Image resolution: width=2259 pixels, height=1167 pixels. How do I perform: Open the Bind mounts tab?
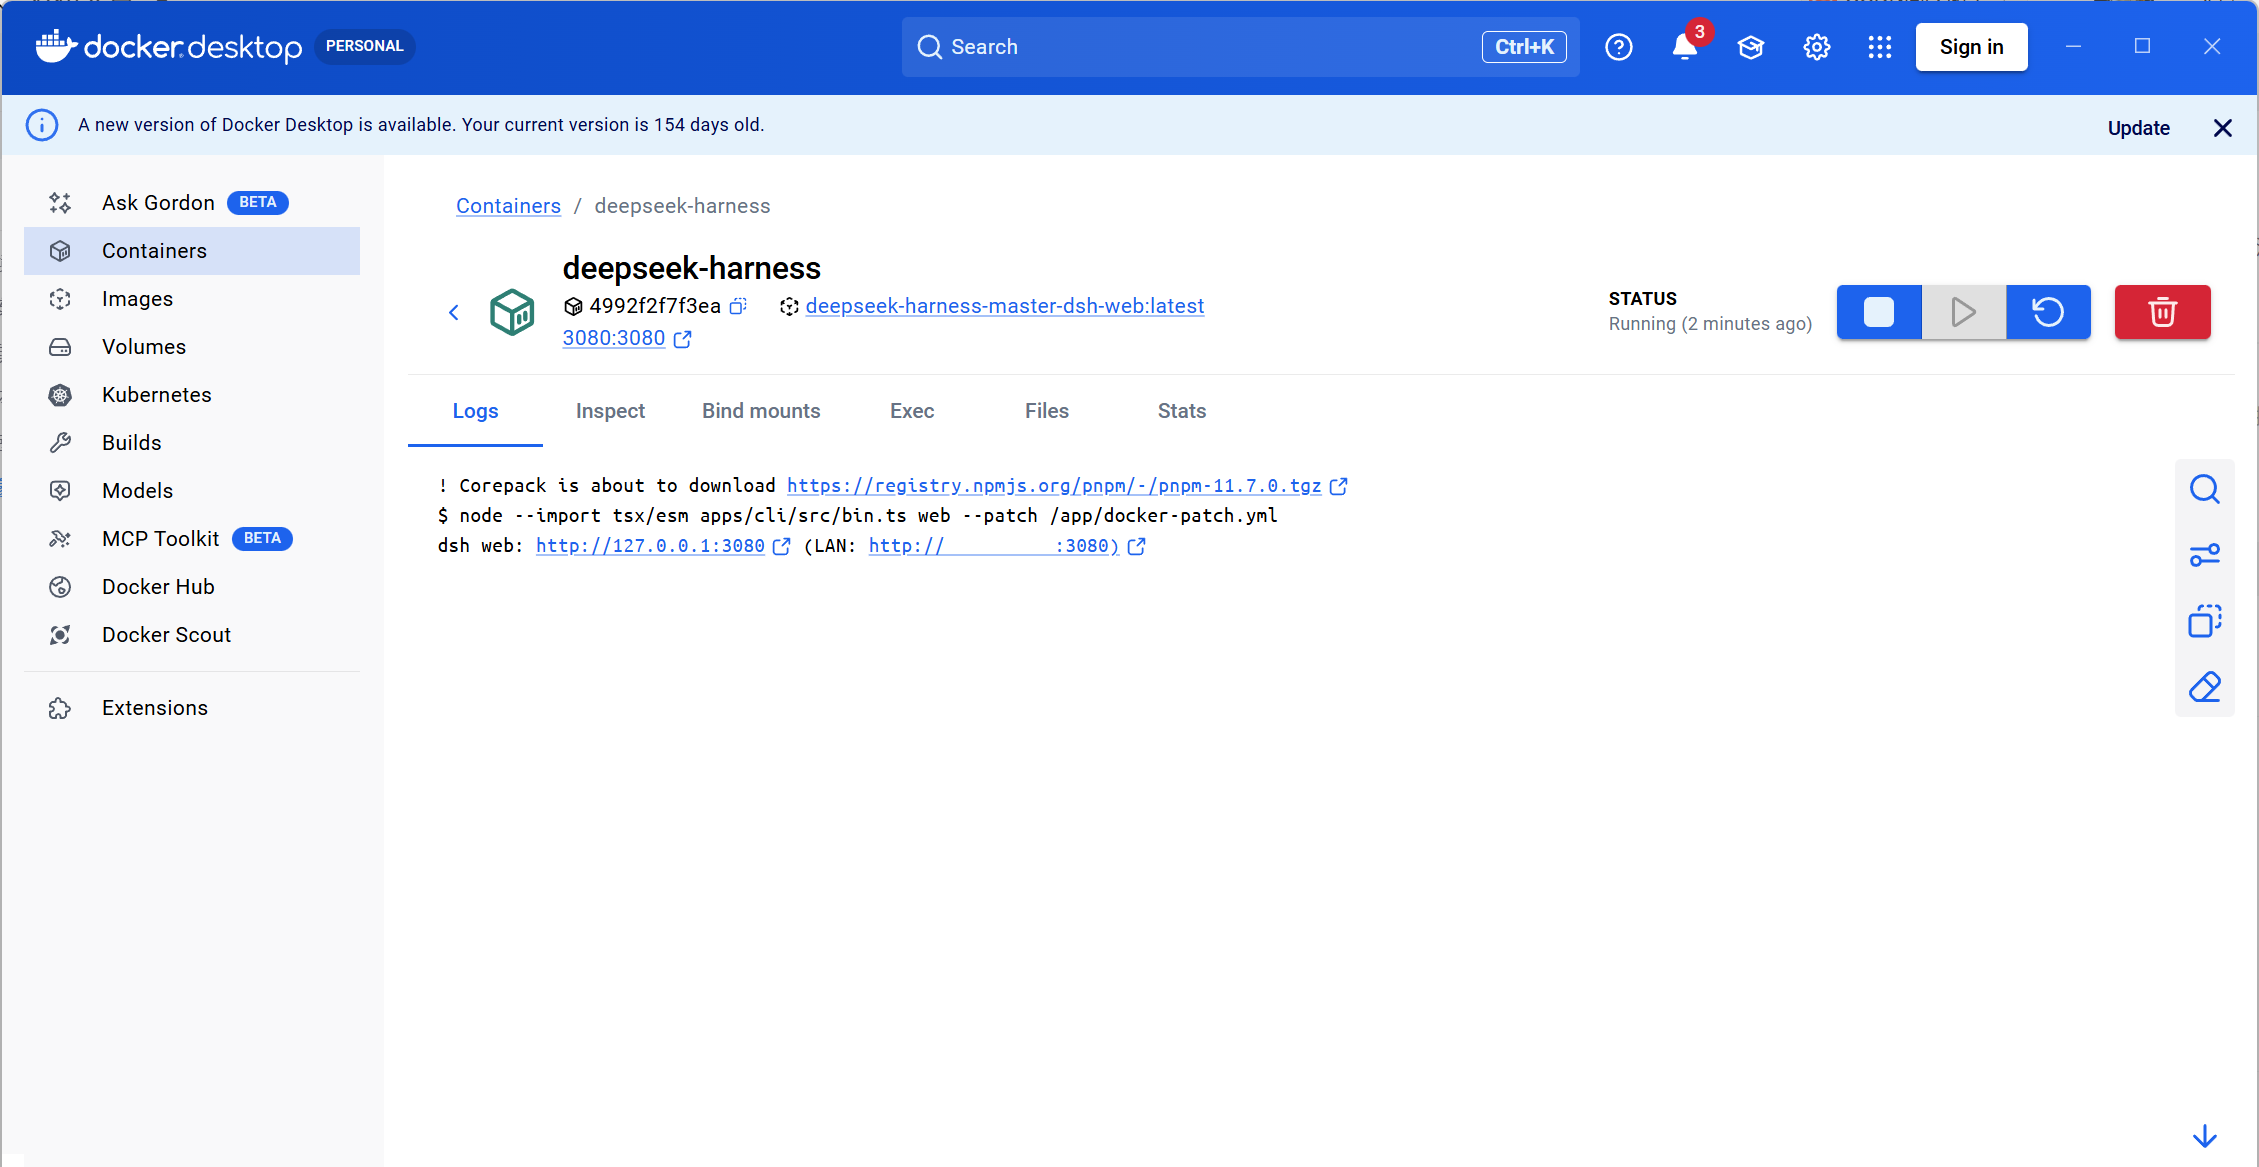point(761,411)
